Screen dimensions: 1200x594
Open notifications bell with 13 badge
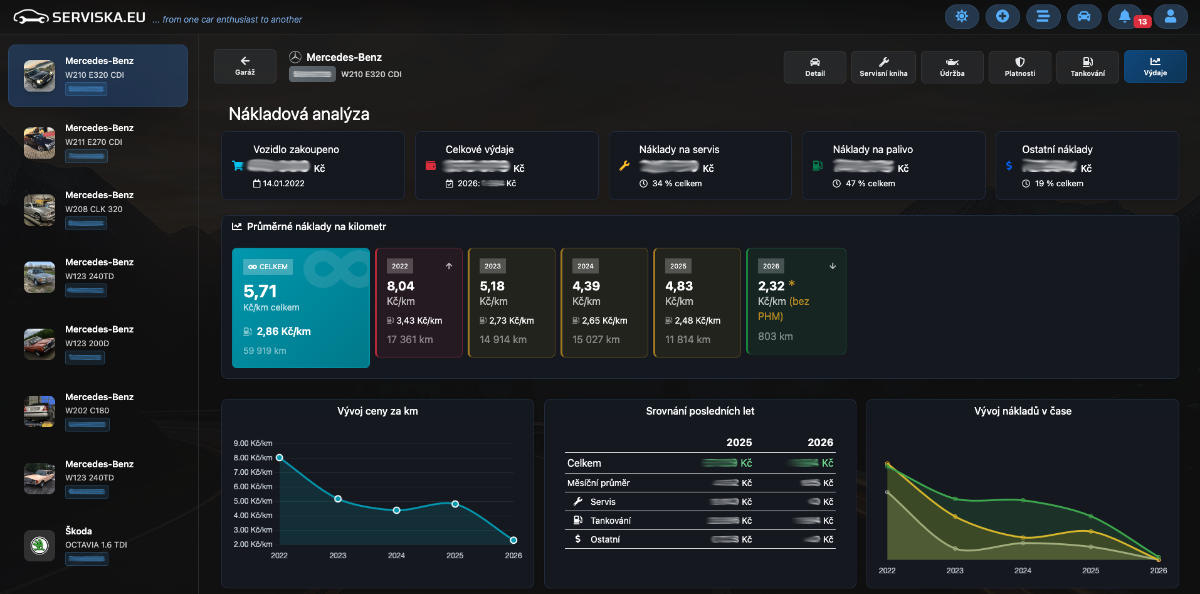(1125, 16)
